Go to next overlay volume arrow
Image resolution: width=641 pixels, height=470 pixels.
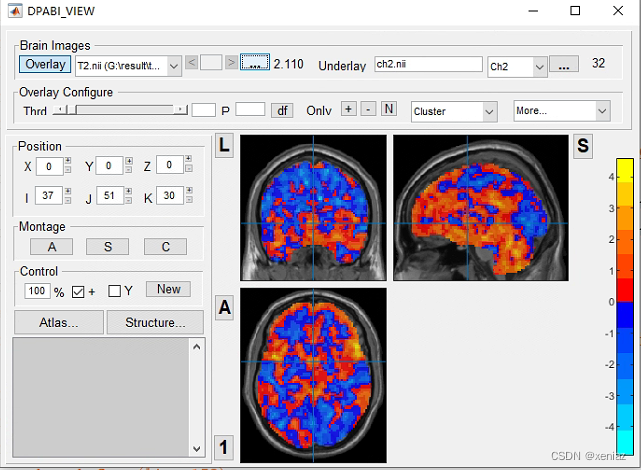click(x=231, y=63)
